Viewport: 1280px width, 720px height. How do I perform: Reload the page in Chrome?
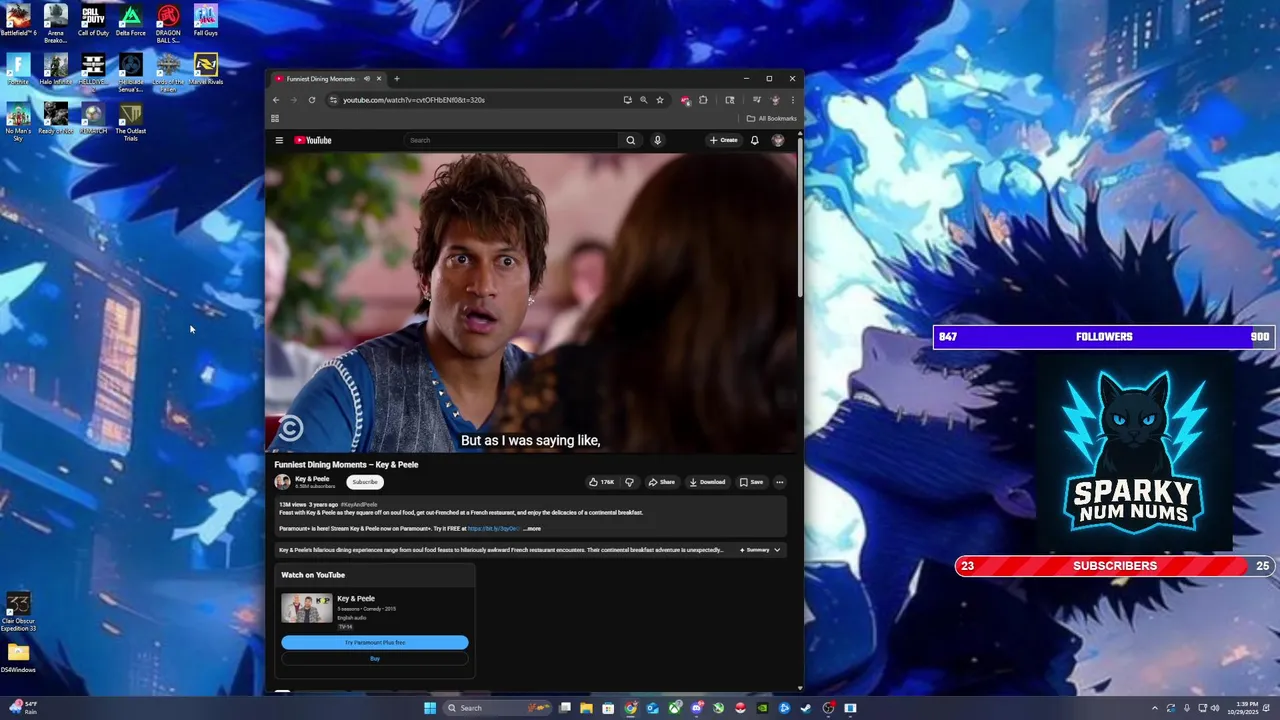312,100
